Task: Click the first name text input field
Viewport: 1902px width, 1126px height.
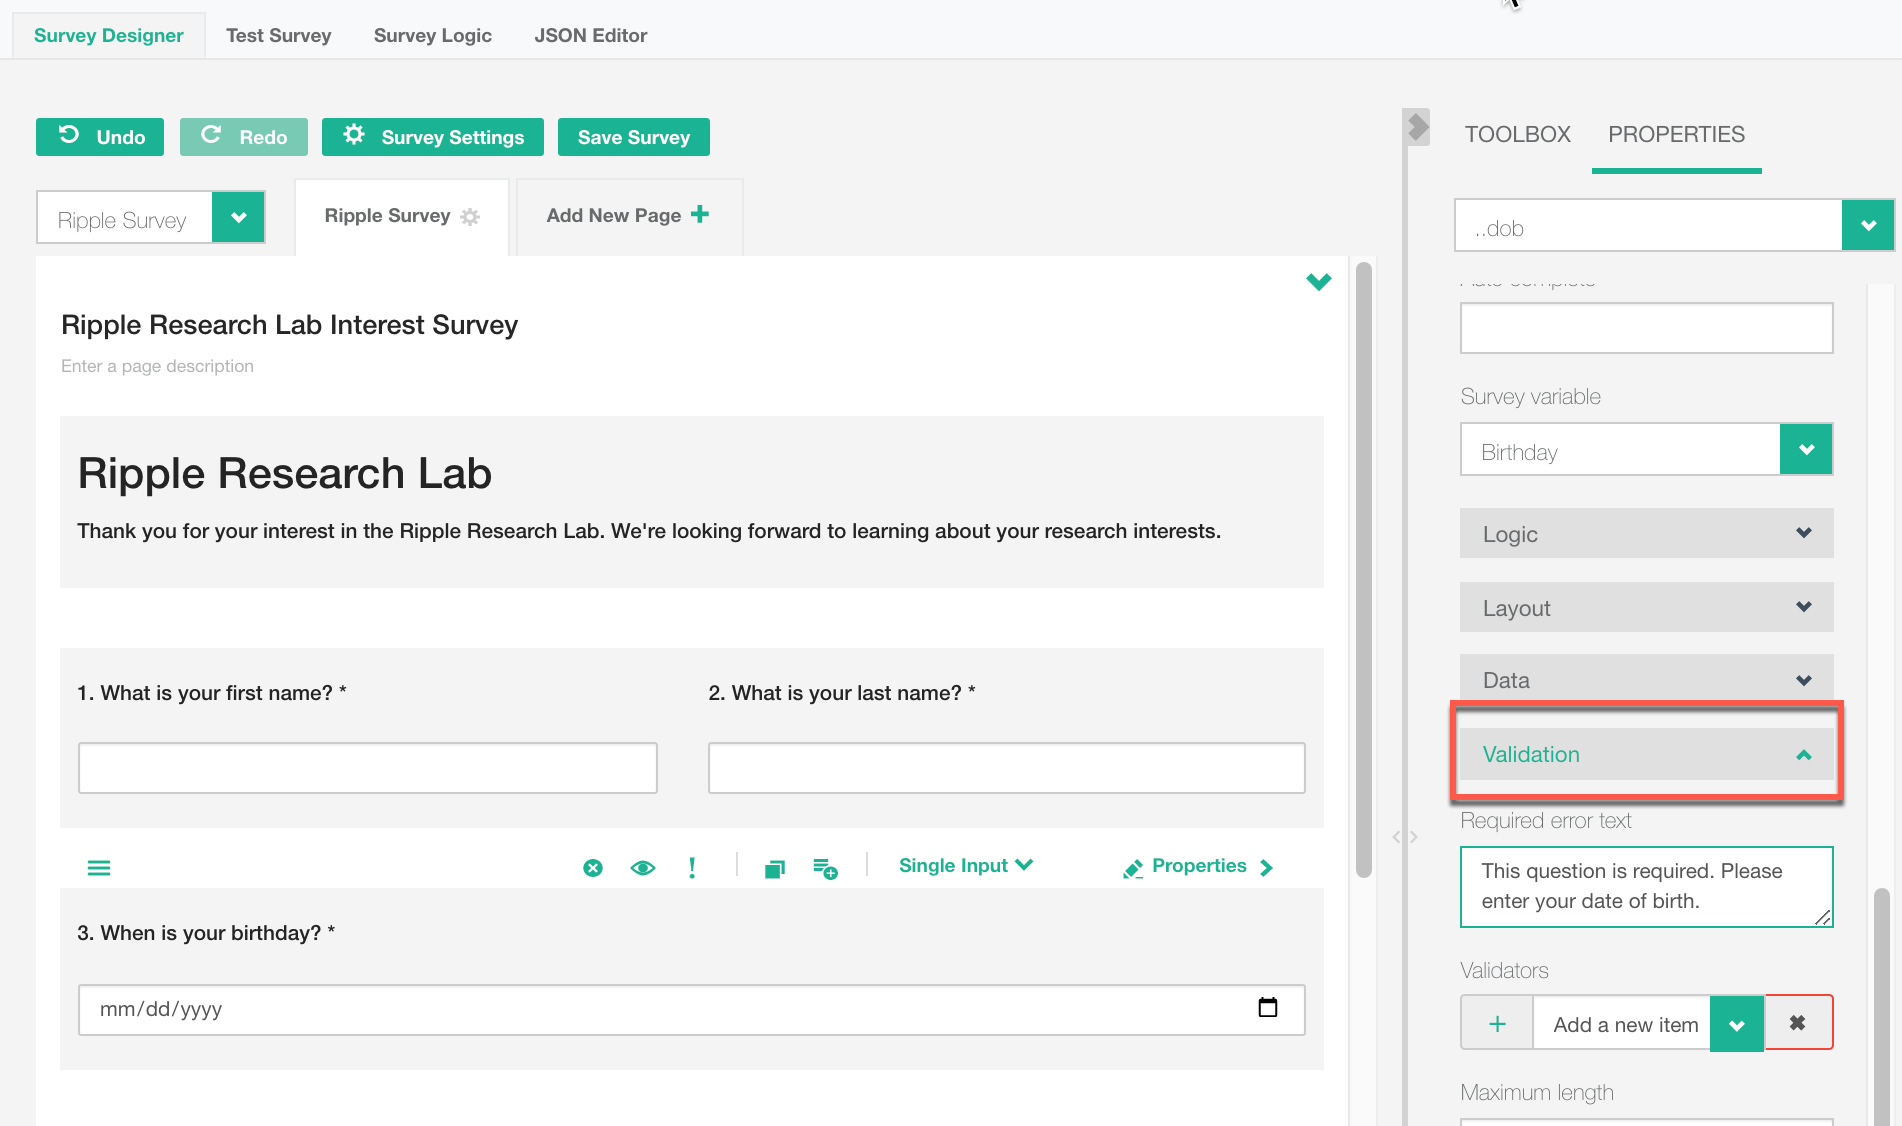Action: coord(367,768)
